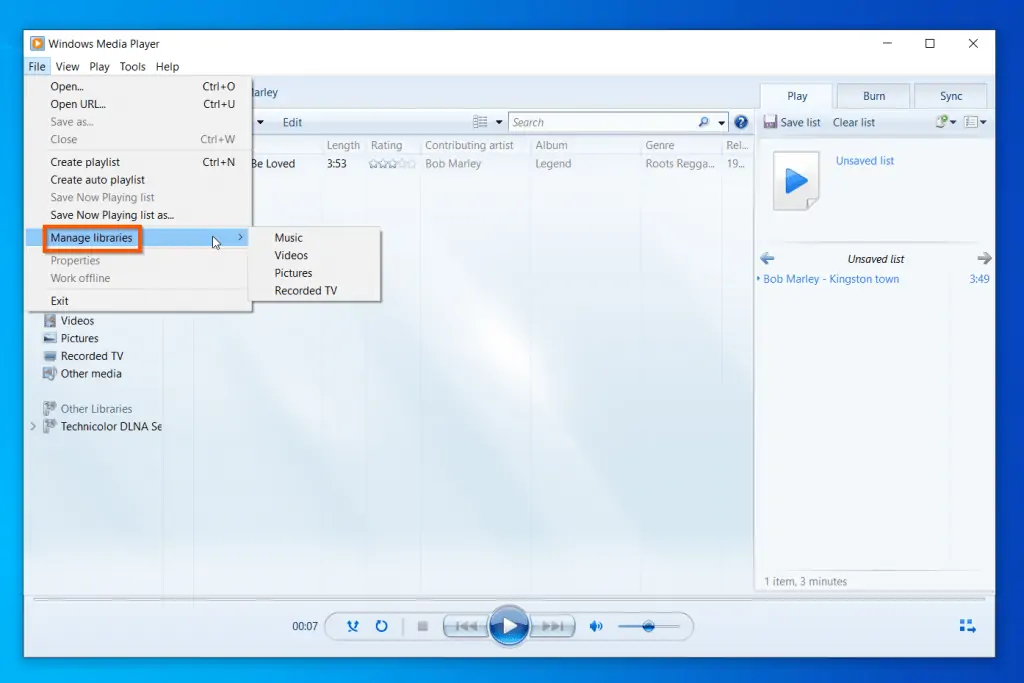
Task: Skip back to the previous track
Action: tap(466, 626)
